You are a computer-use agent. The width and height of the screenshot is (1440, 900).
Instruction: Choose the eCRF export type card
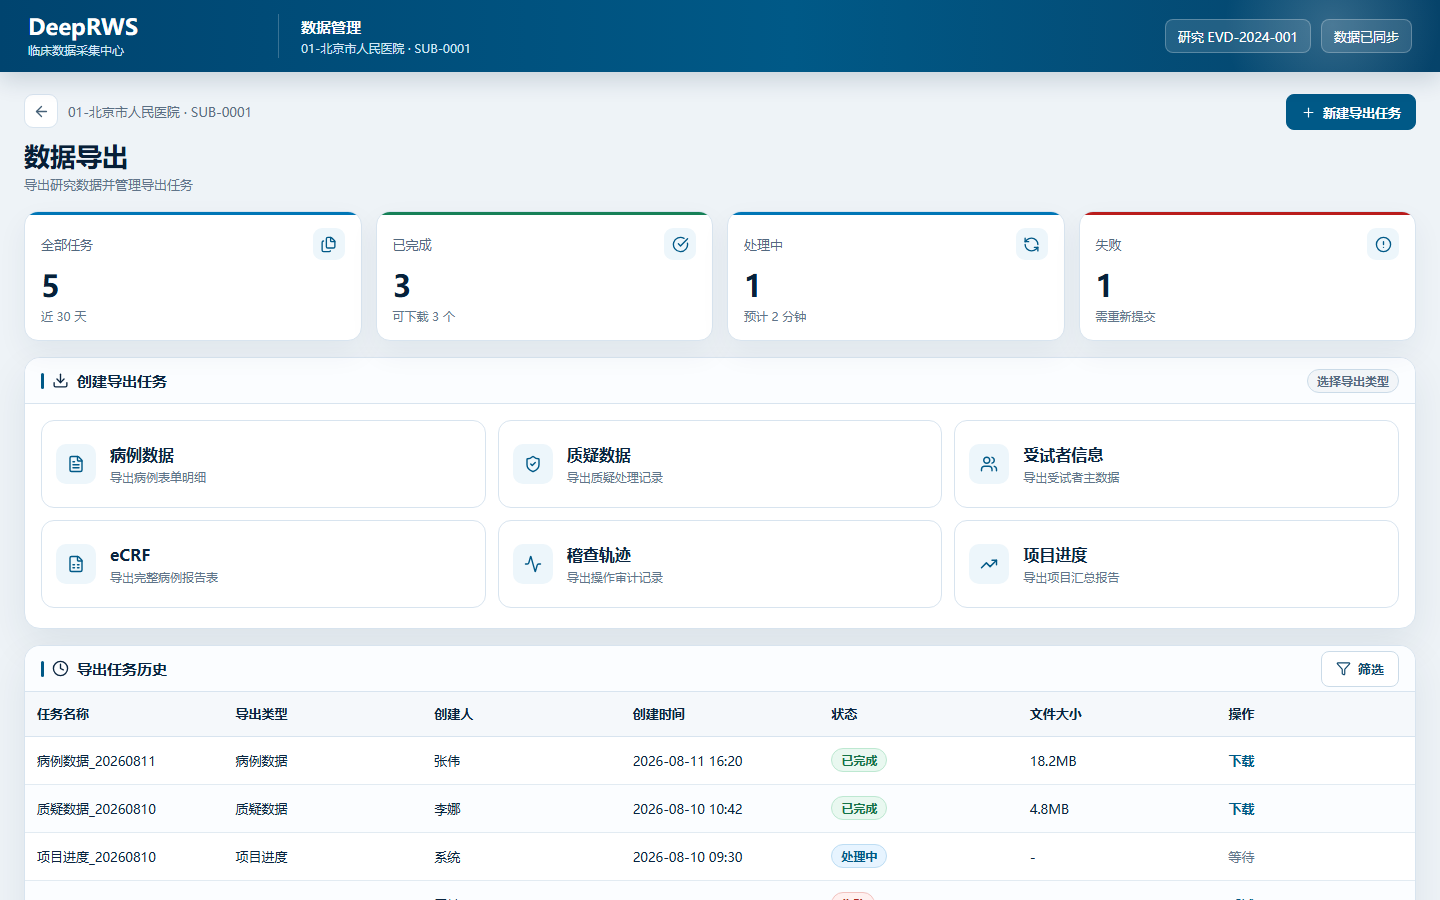263,564
